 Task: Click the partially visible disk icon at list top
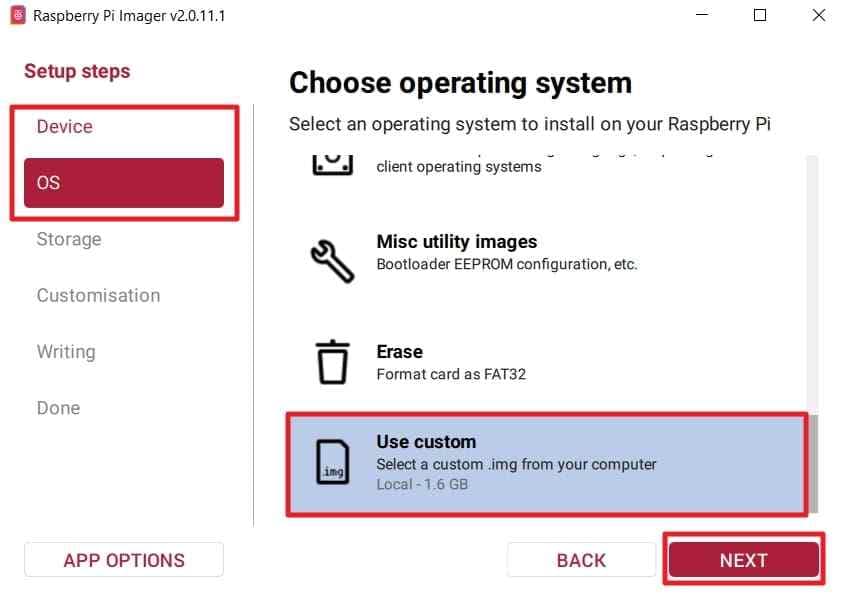click(333, 164)
